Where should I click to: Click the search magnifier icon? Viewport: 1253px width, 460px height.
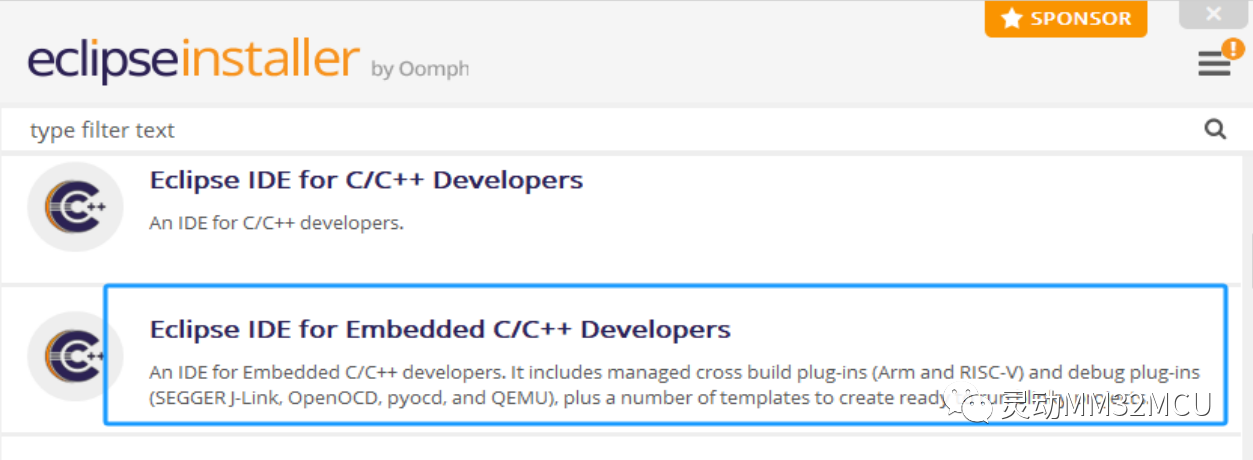tap(1215, 129)
